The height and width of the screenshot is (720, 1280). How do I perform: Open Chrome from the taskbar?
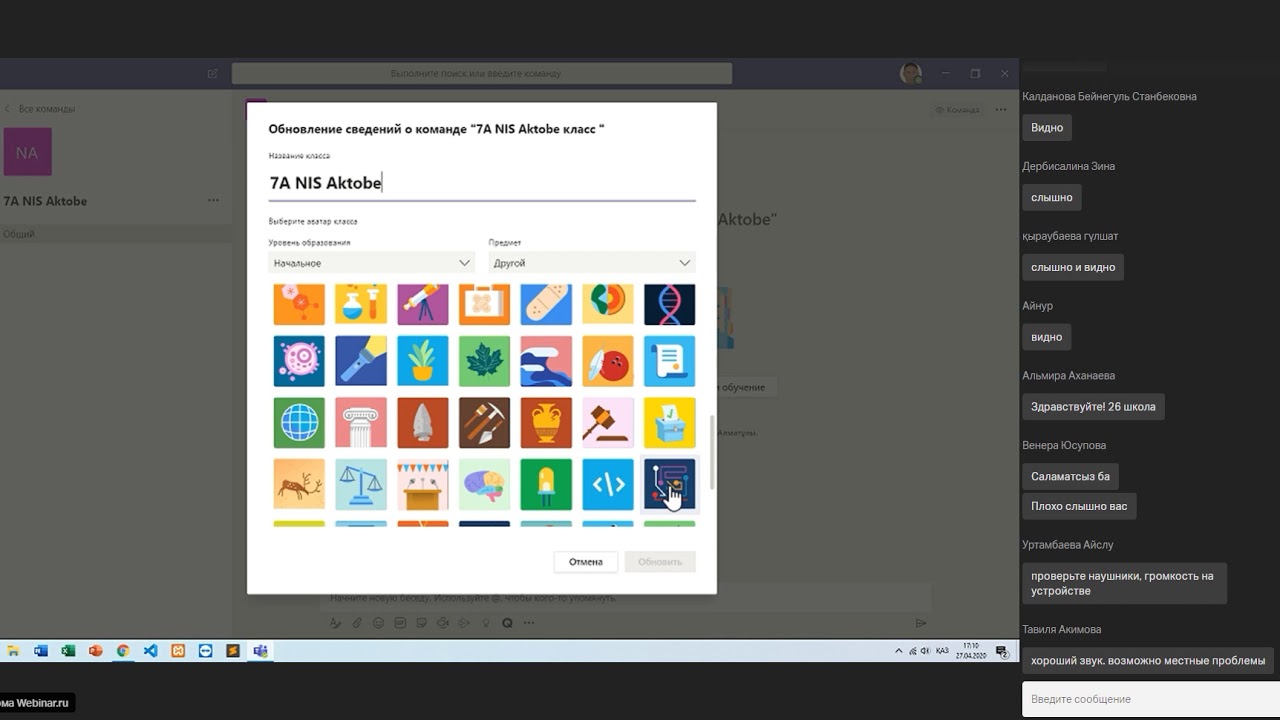(x=123, y=650)
